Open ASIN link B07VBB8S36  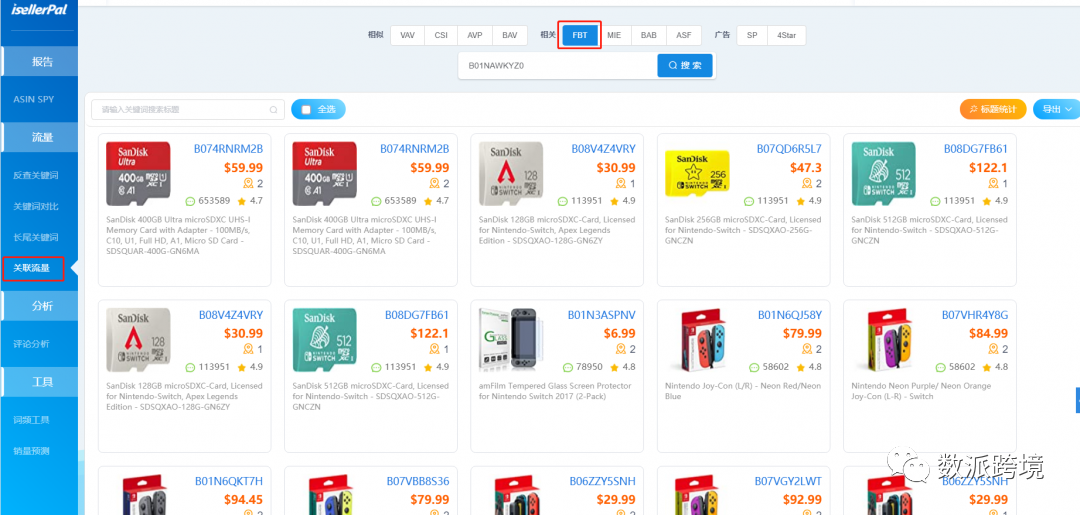tap(417, 481)
